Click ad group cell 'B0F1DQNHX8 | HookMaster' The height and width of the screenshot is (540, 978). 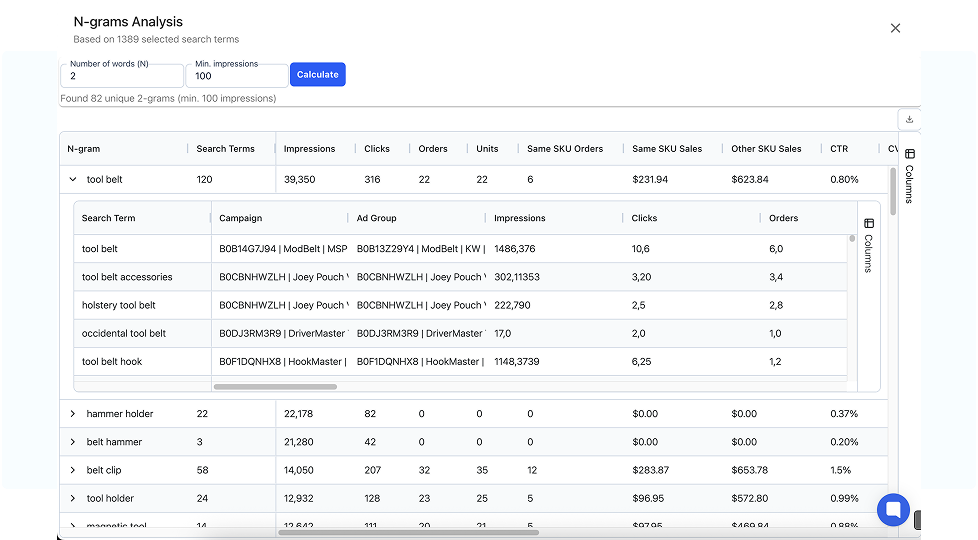(x=420, y=362)
